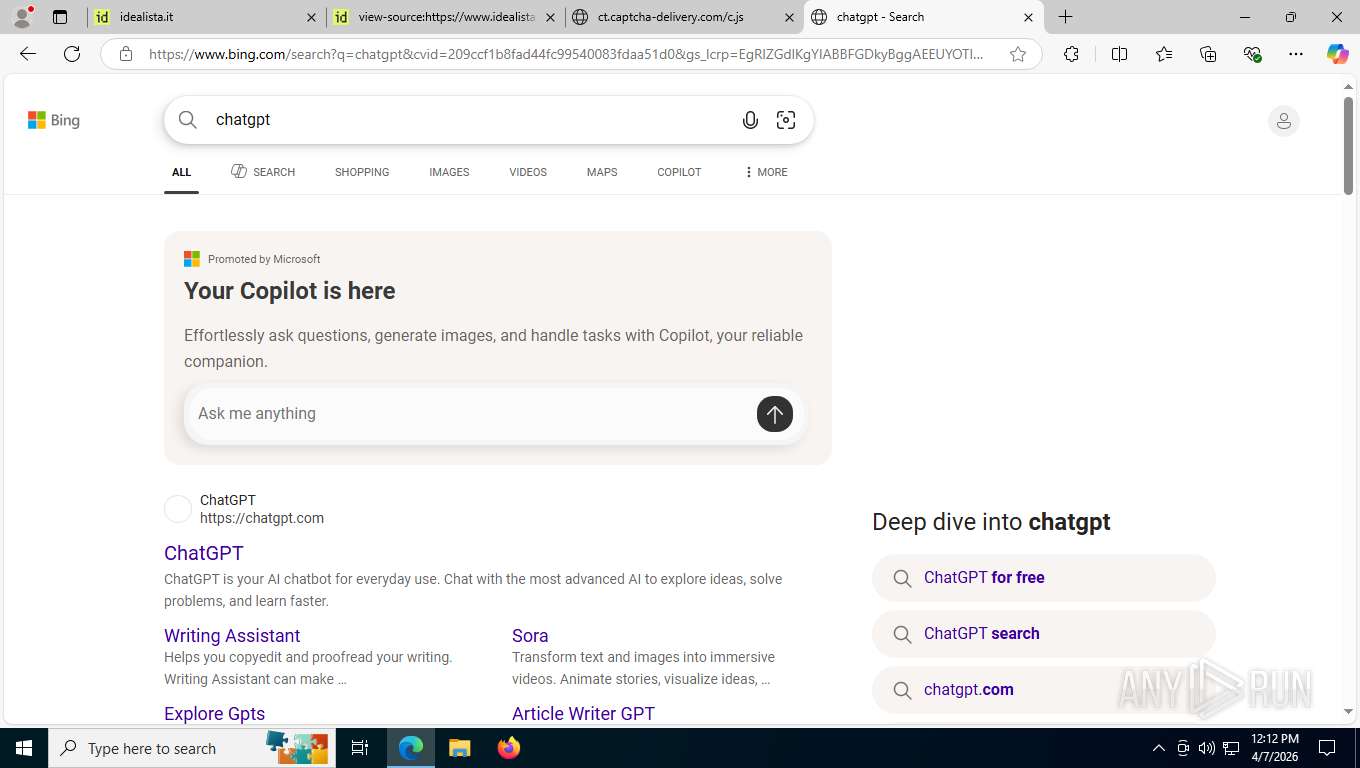Screen dimensions: 1360x768
Task: Open the Bing account sign-in avatar
Action: coord(1283,121)
